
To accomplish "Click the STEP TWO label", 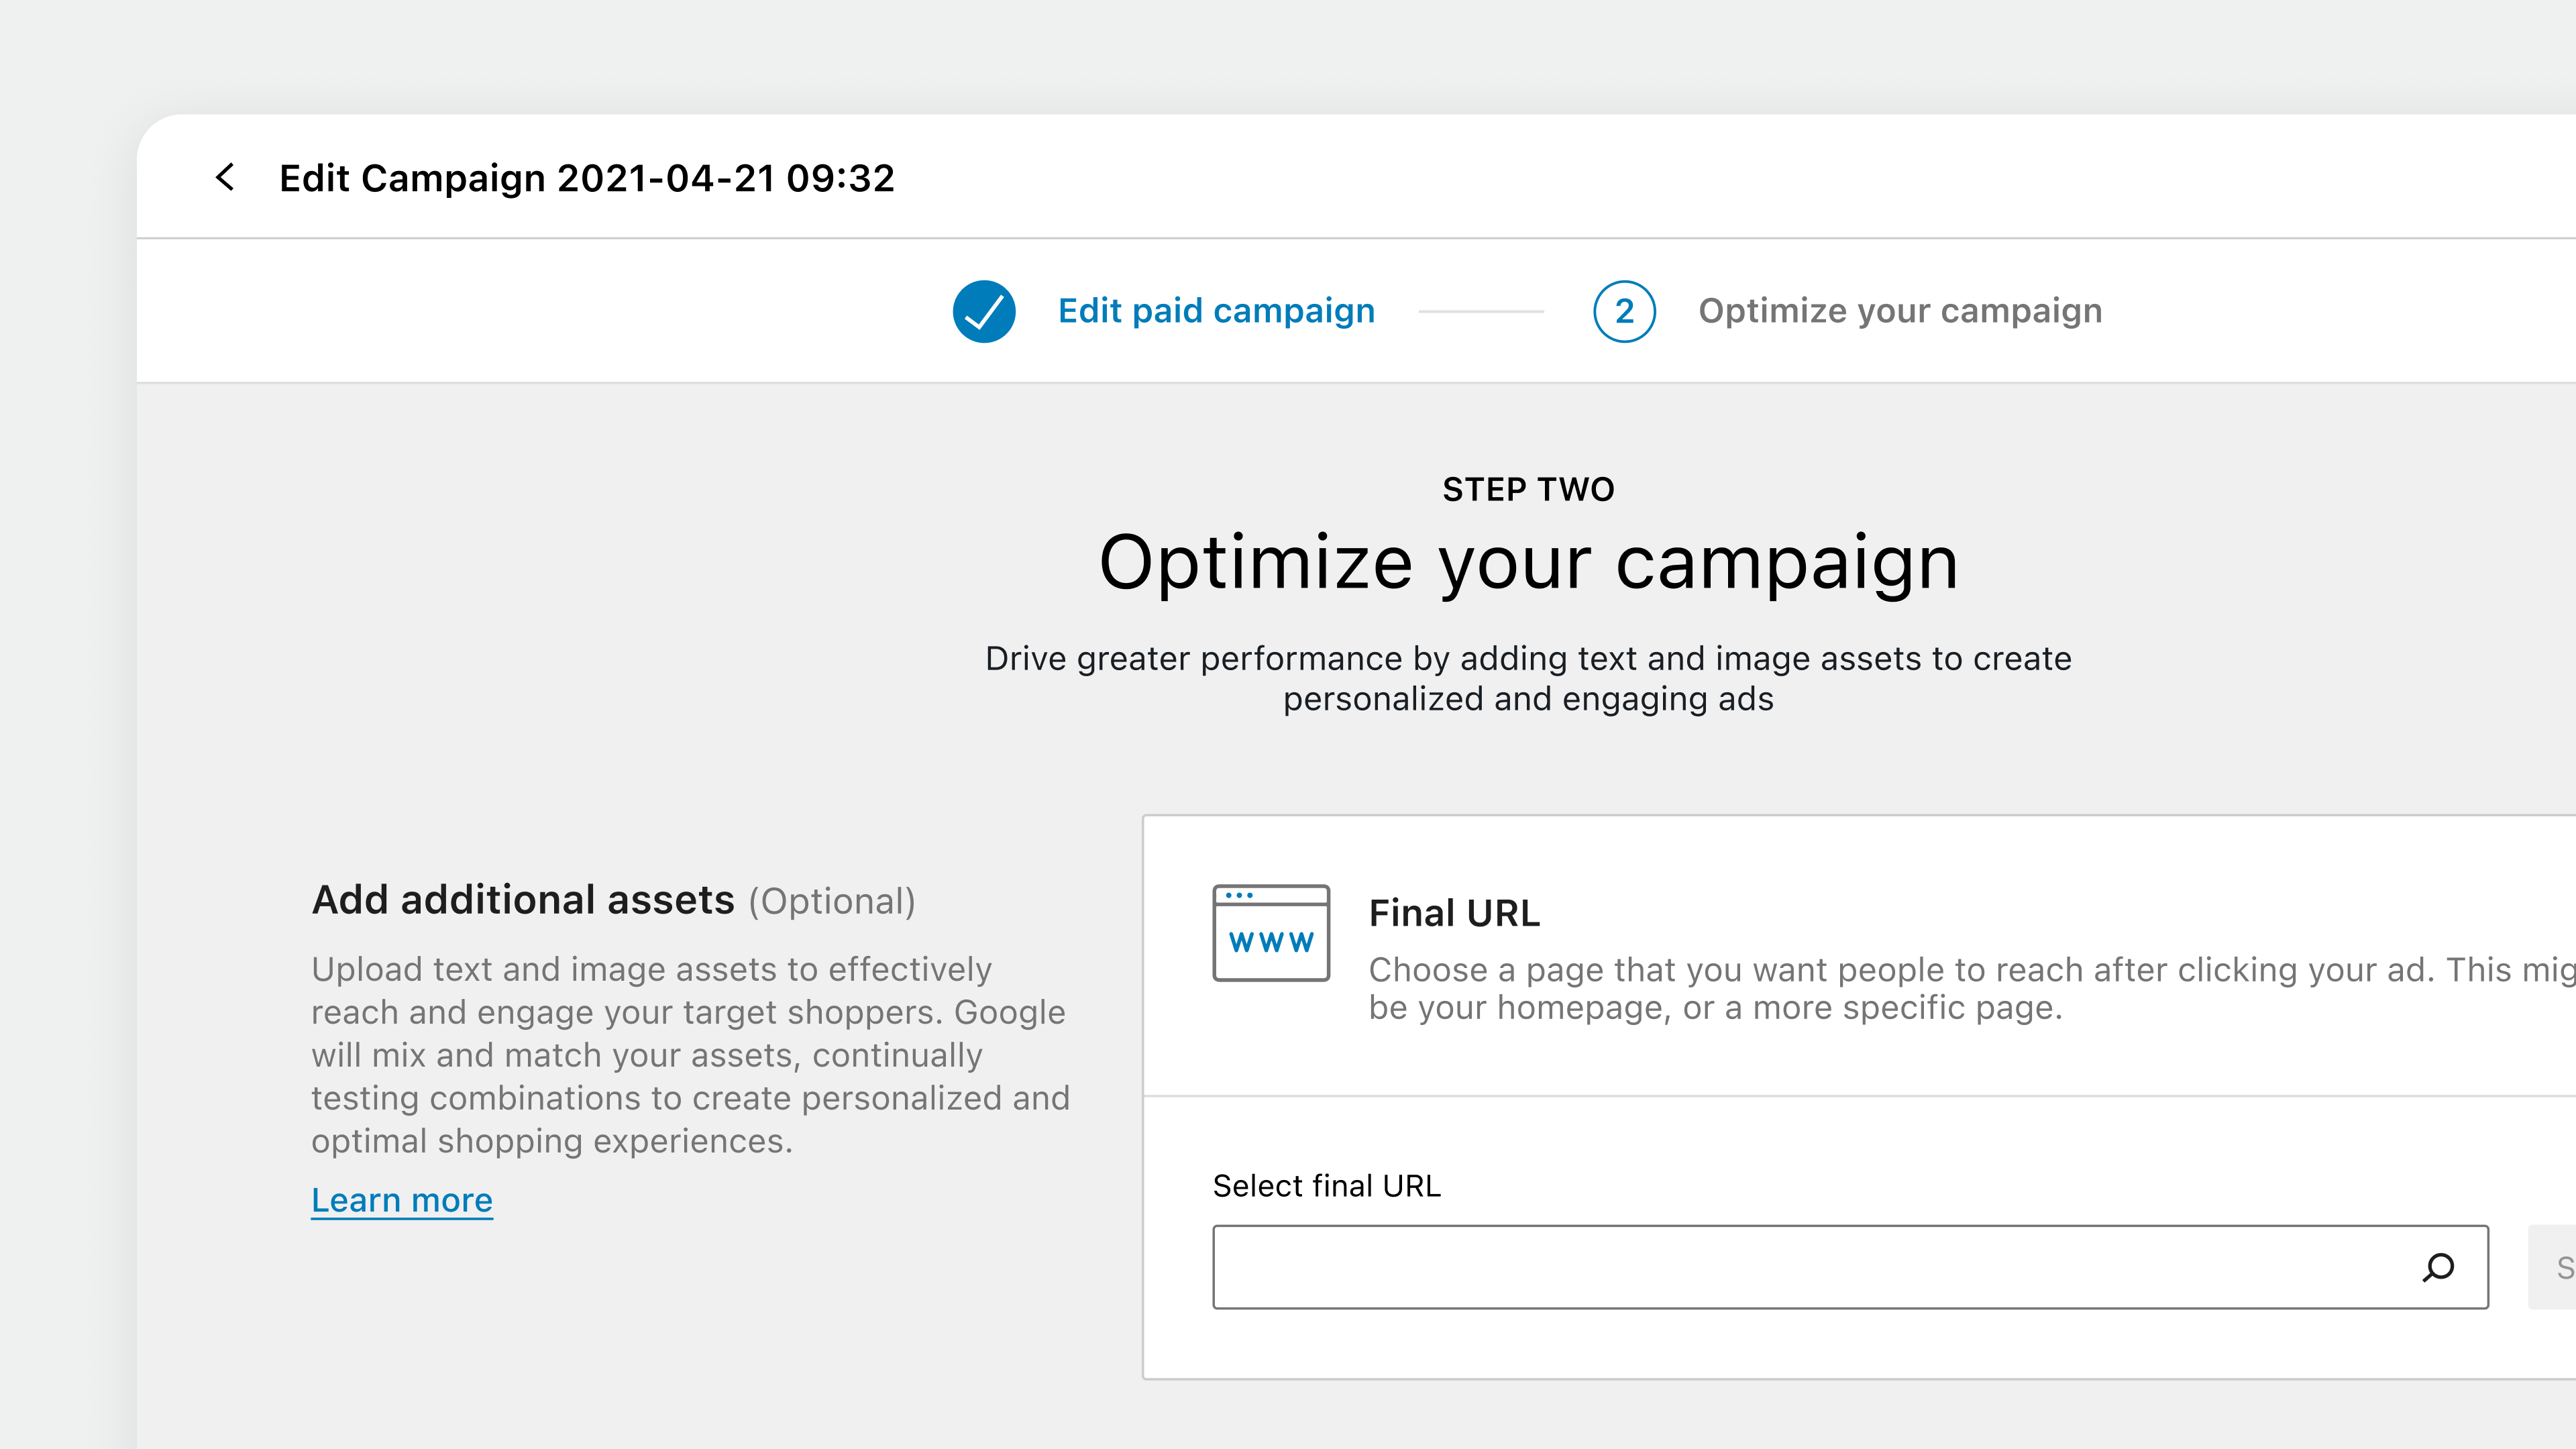I will [x=1528, y=489].
